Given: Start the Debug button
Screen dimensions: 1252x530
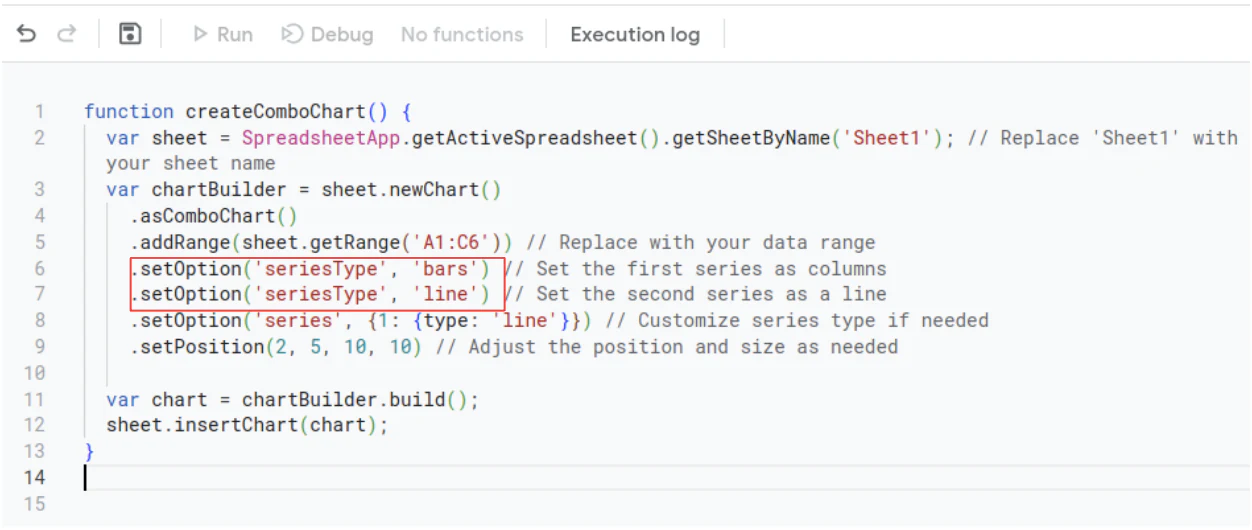Looking at the screenshot, I should click(327, 34).
